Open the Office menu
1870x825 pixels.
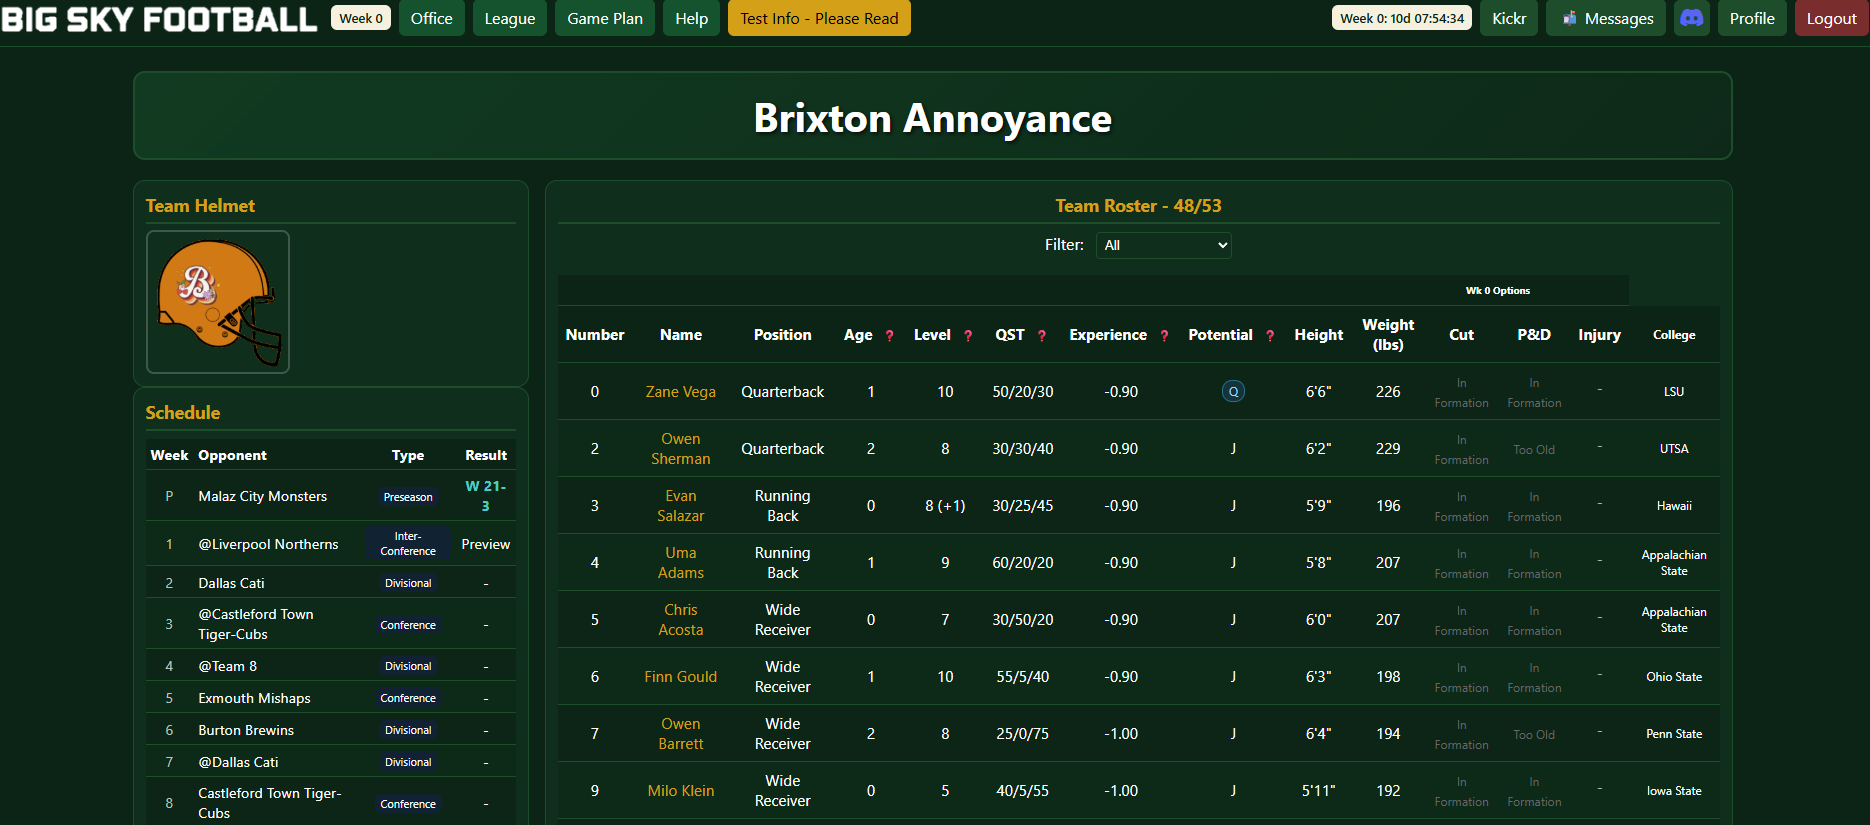point(431,18)
